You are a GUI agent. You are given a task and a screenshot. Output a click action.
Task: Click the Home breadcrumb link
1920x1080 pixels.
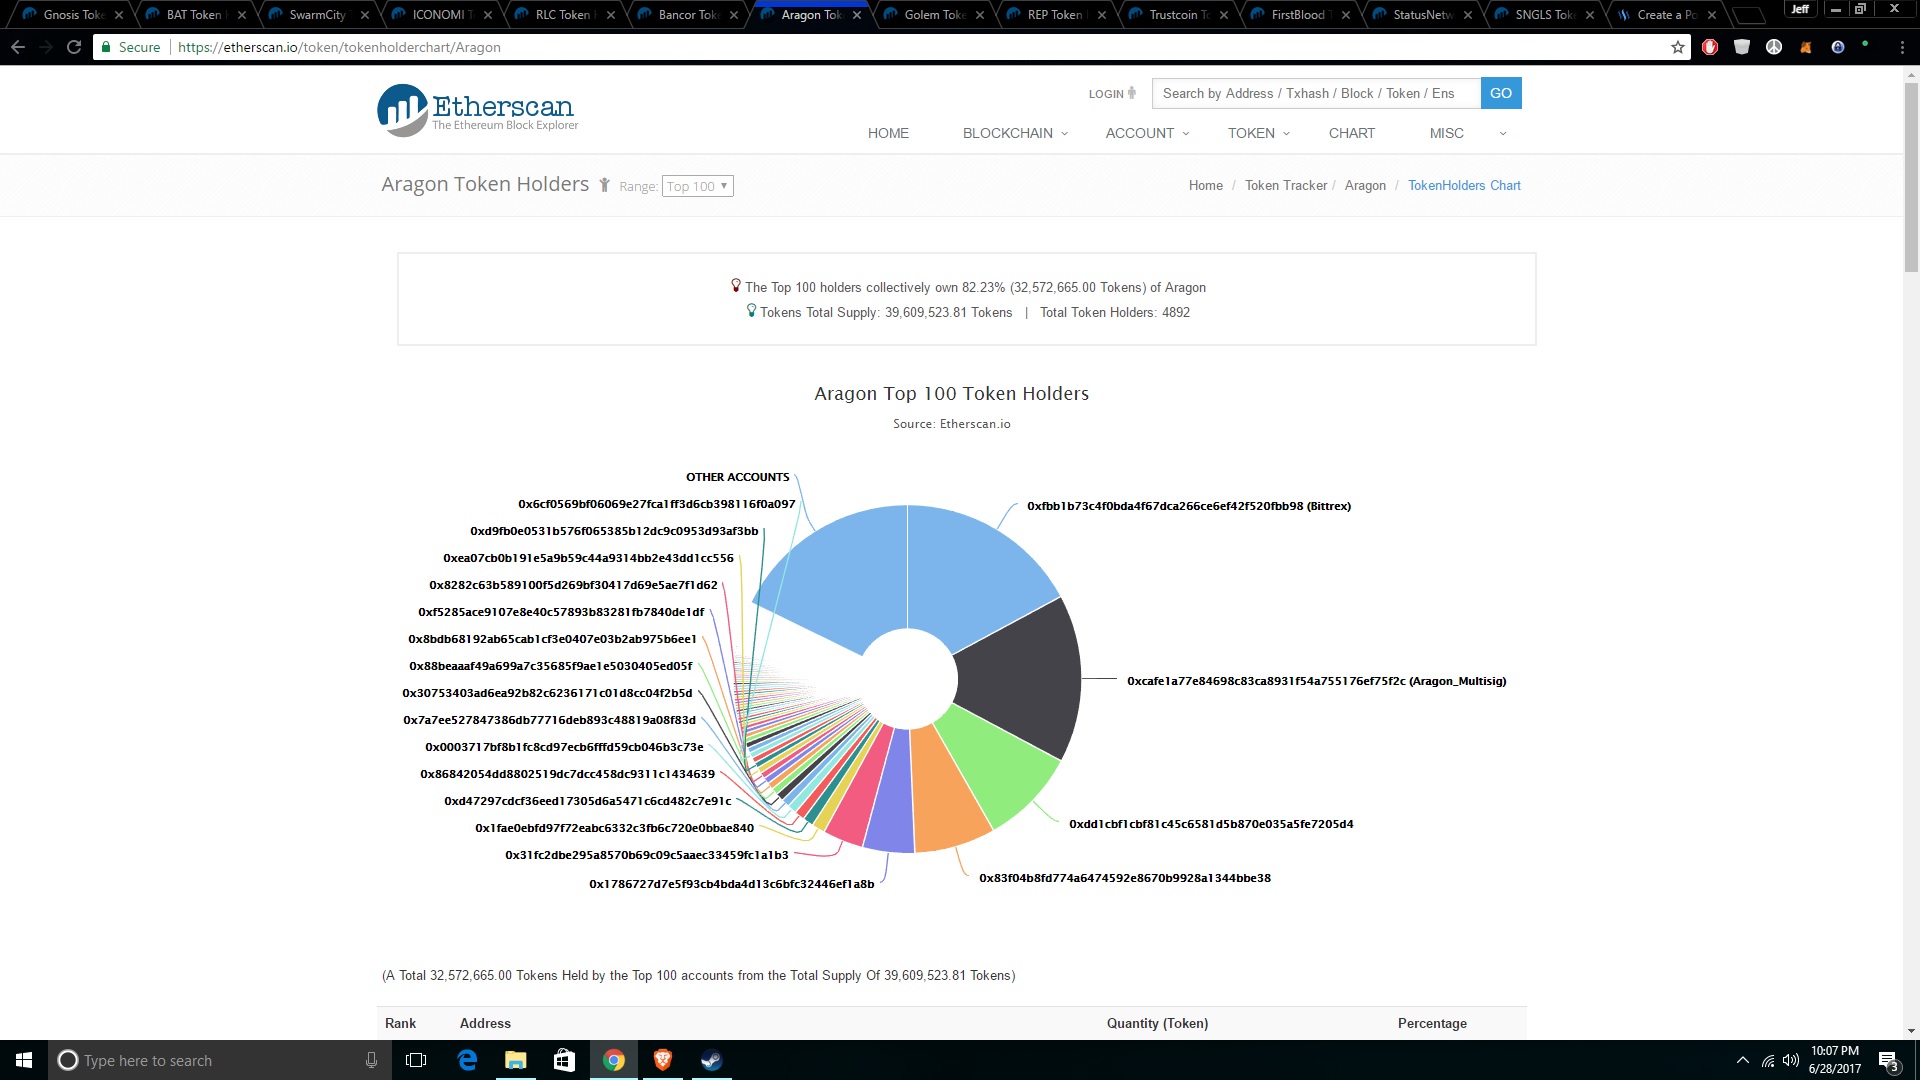click(1205, 185)
